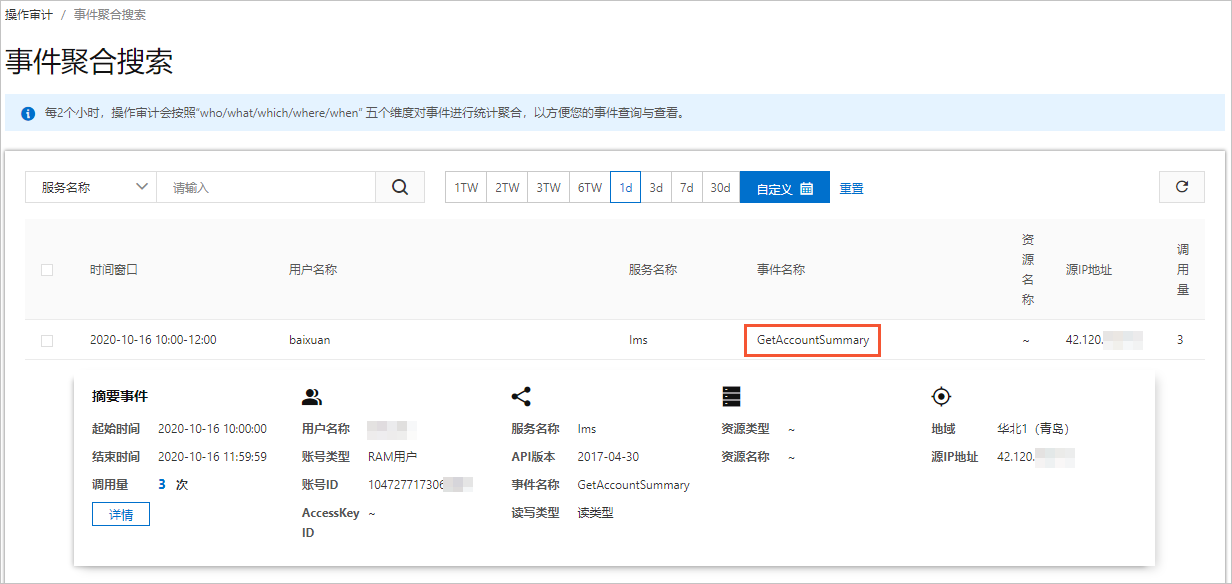Click the user icon above 用户名称
This screenshot has height=584, width=1232.
(312, 397)
